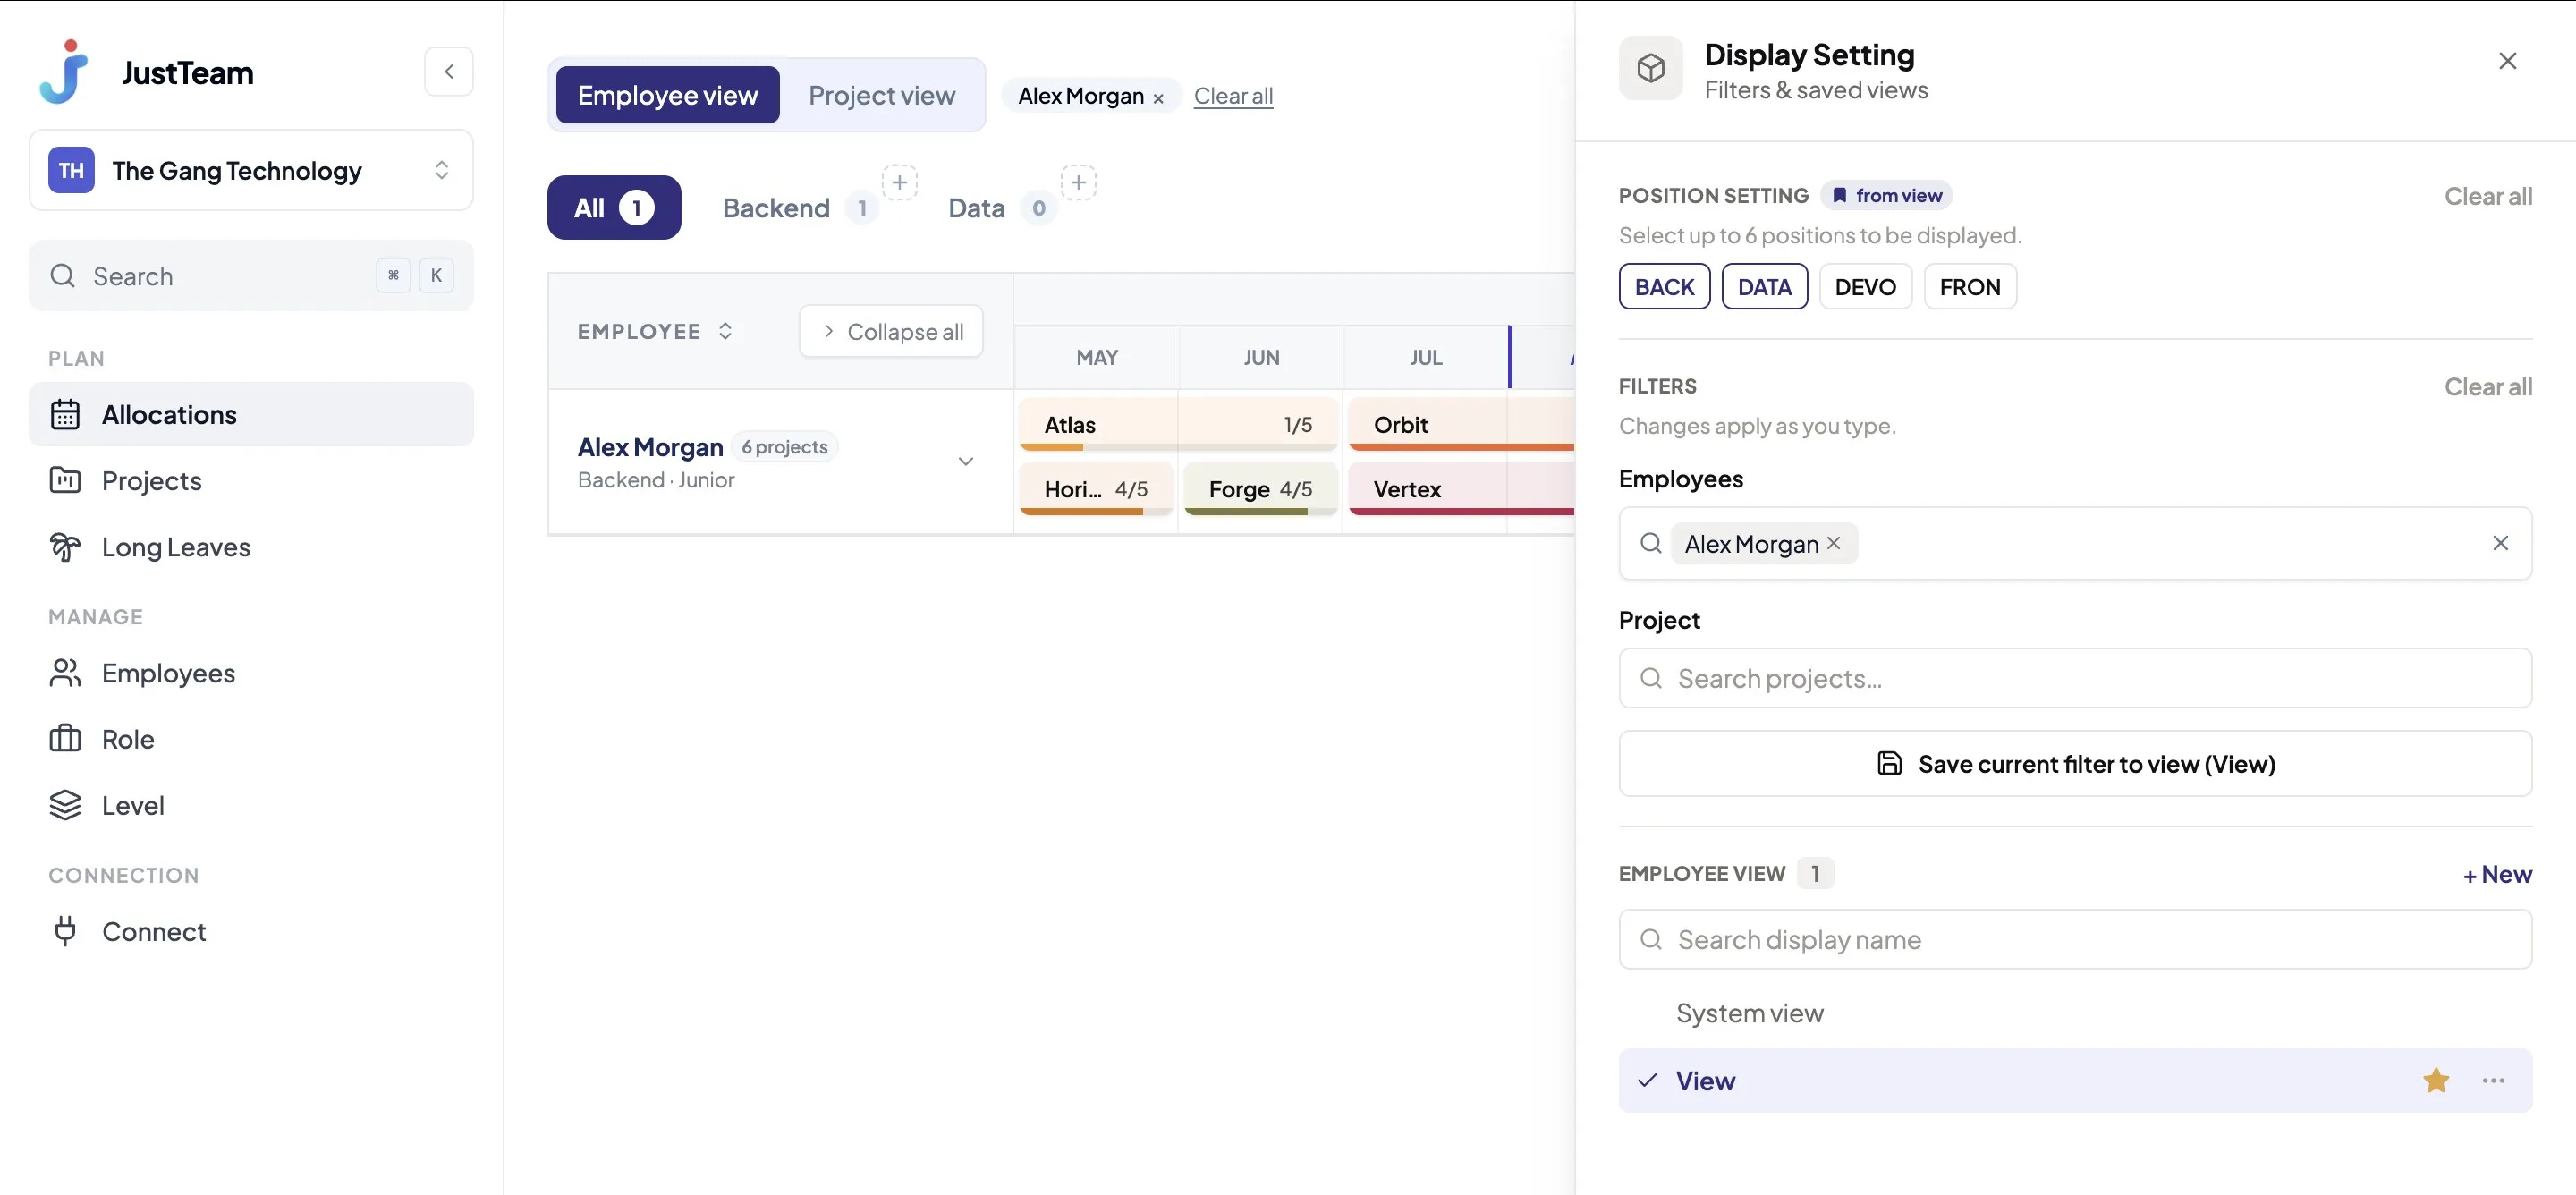Click the Display Setting cube icon
The image size is (2576, 1195).
tap(1650, 68)
